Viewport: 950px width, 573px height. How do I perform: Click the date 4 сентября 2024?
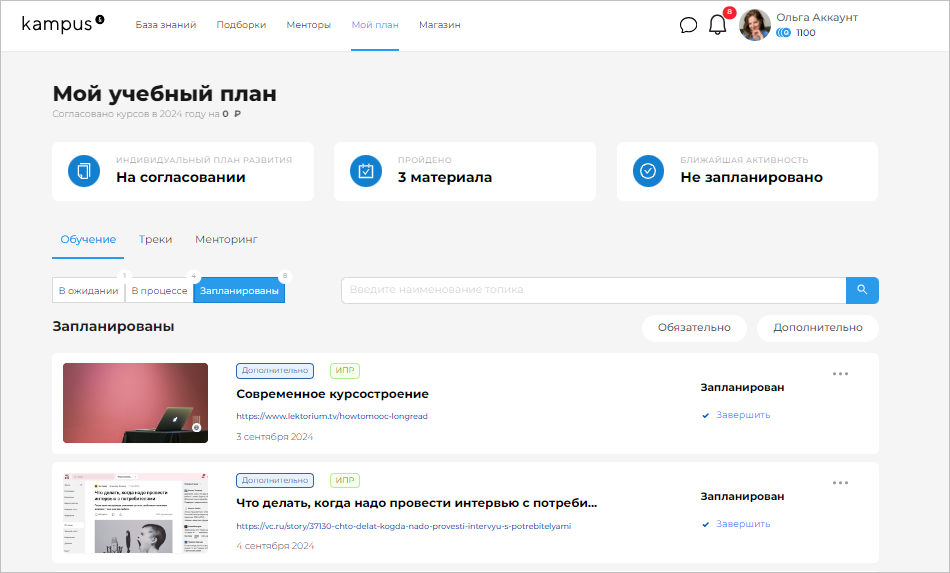point(275,546)
